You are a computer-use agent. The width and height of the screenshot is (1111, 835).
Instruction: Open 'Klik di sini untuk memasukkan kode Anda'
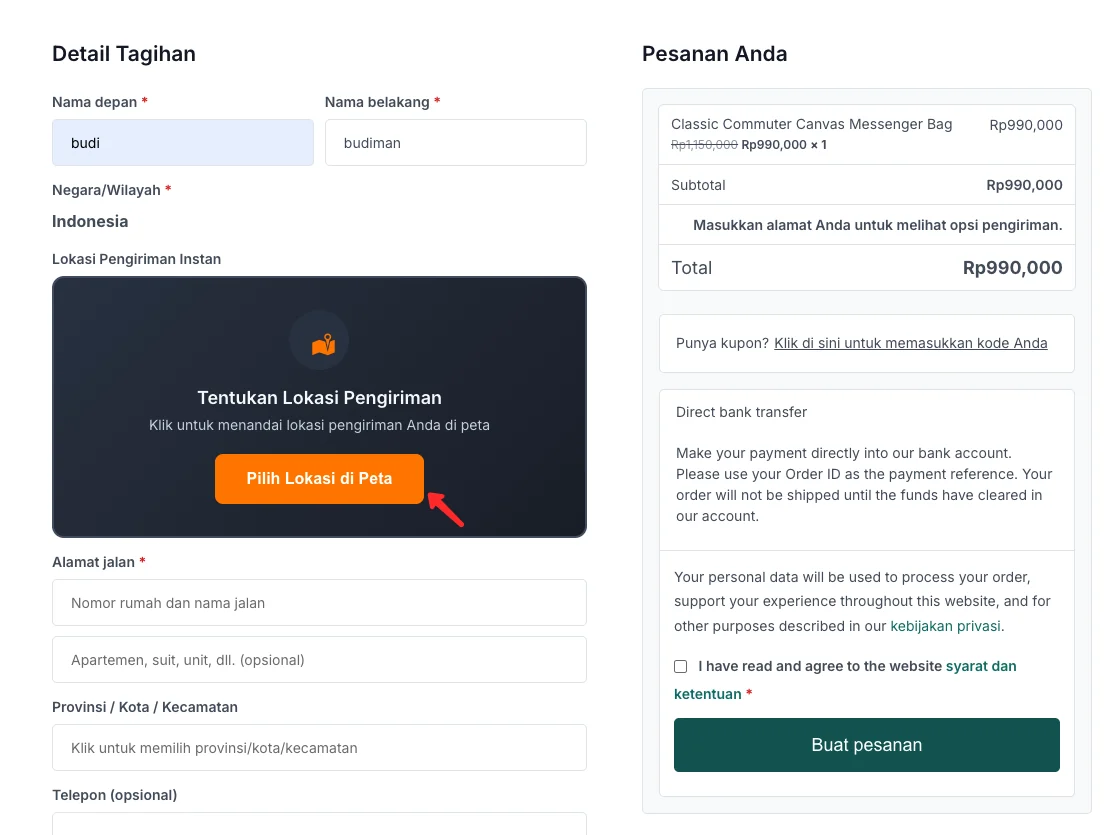pos(911,343)
